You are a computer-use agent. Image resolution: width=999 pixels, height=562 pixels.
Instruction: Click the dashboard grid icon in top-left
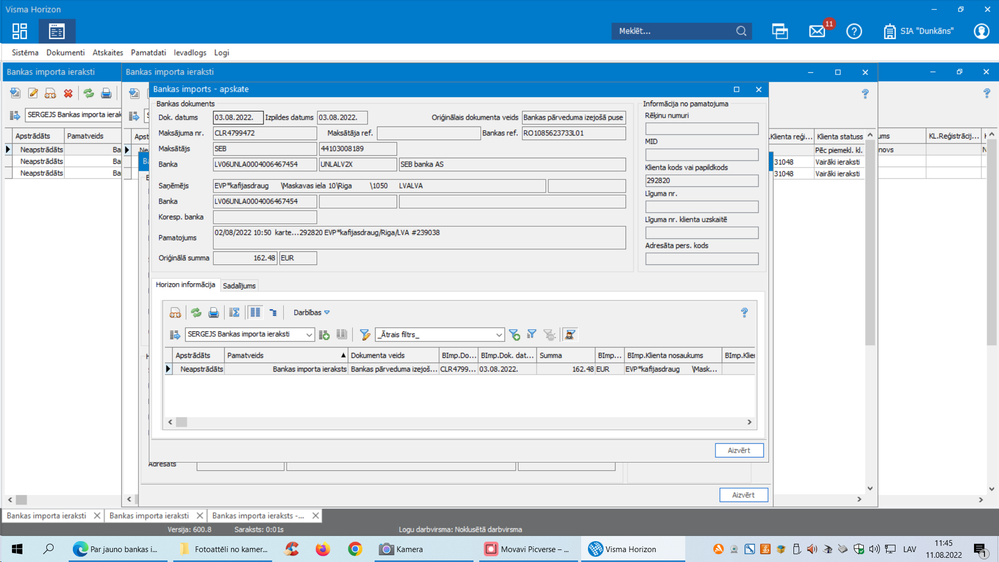(20, 32)
